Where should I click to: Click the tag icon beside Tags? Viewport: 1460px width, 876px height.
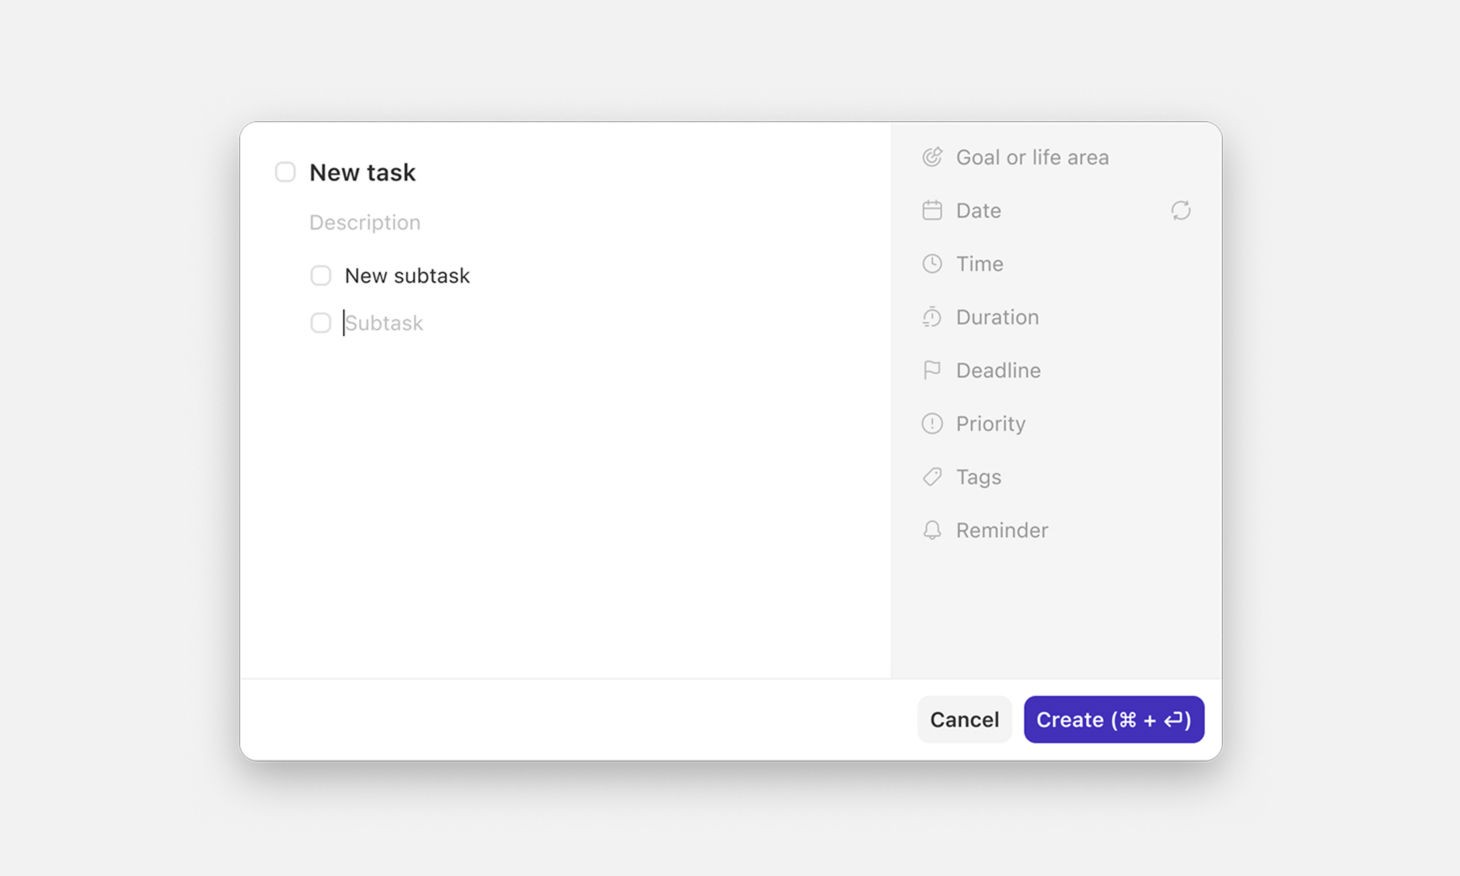point(932,477)
